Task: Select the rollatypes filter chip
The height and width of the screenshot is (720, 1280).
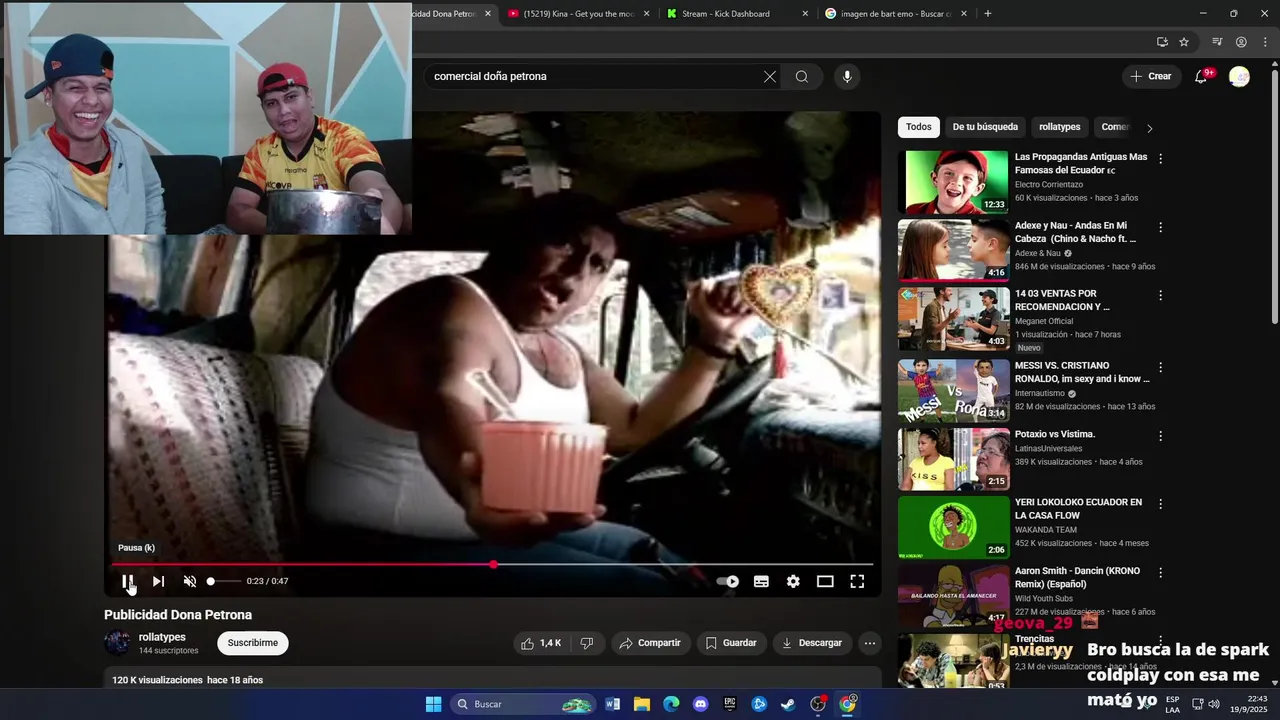Action: 1059,127
